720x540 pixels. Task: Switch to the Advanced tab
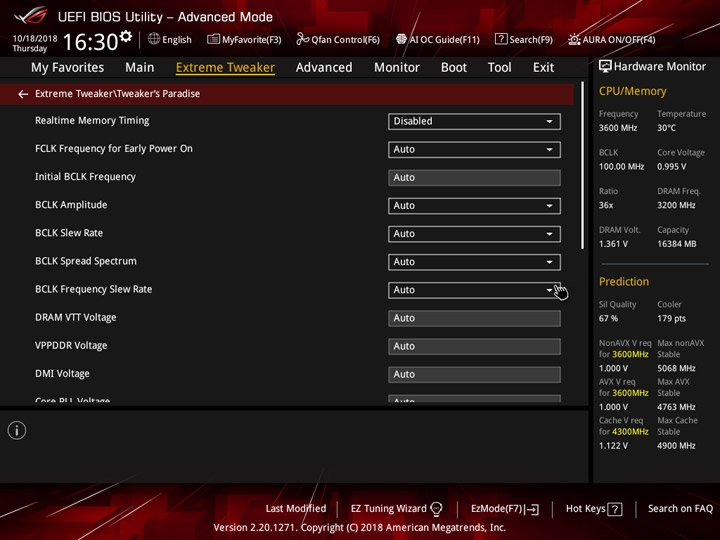[324, 68]
